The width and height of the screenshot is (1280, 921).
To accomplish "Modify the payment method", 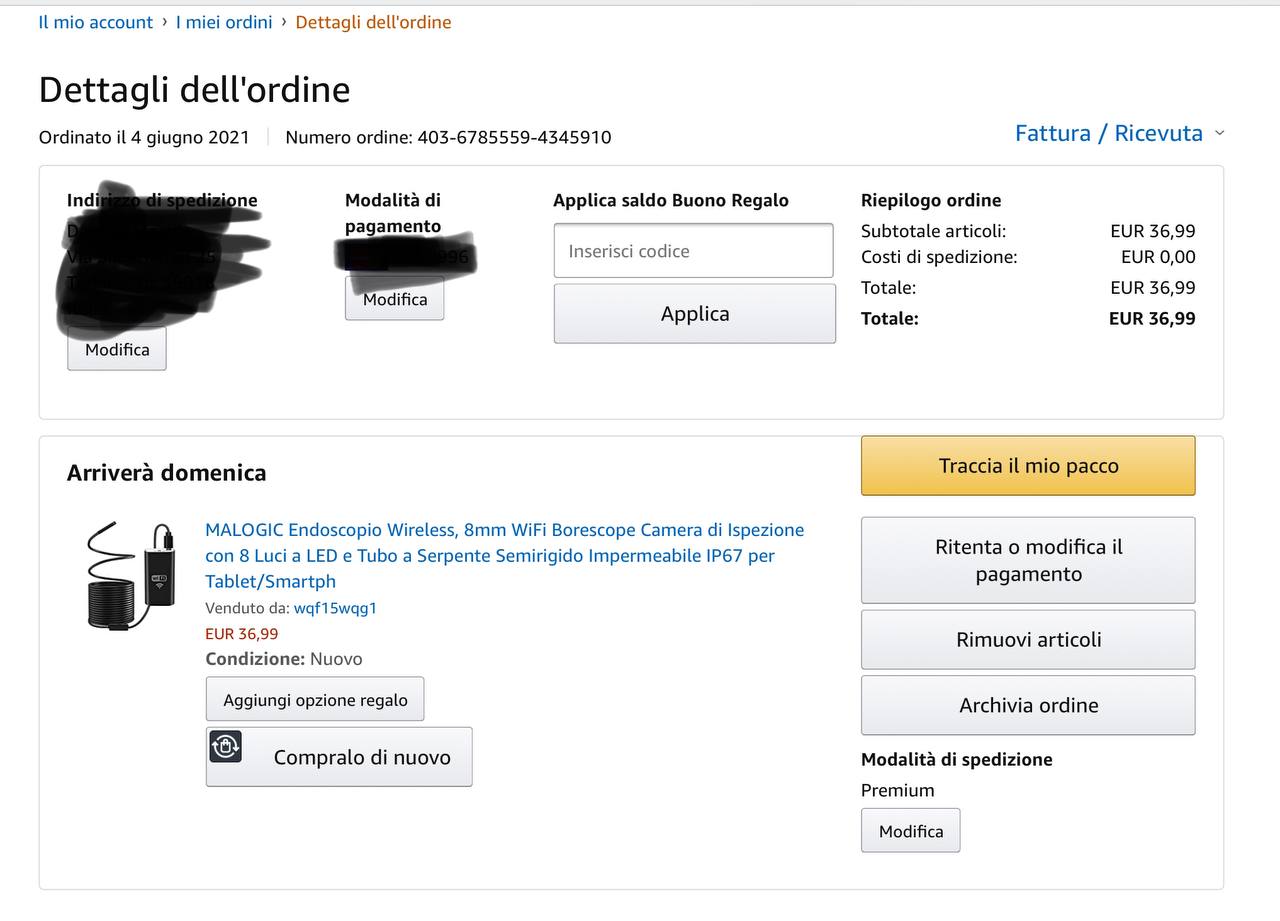I will coord(394,299).
